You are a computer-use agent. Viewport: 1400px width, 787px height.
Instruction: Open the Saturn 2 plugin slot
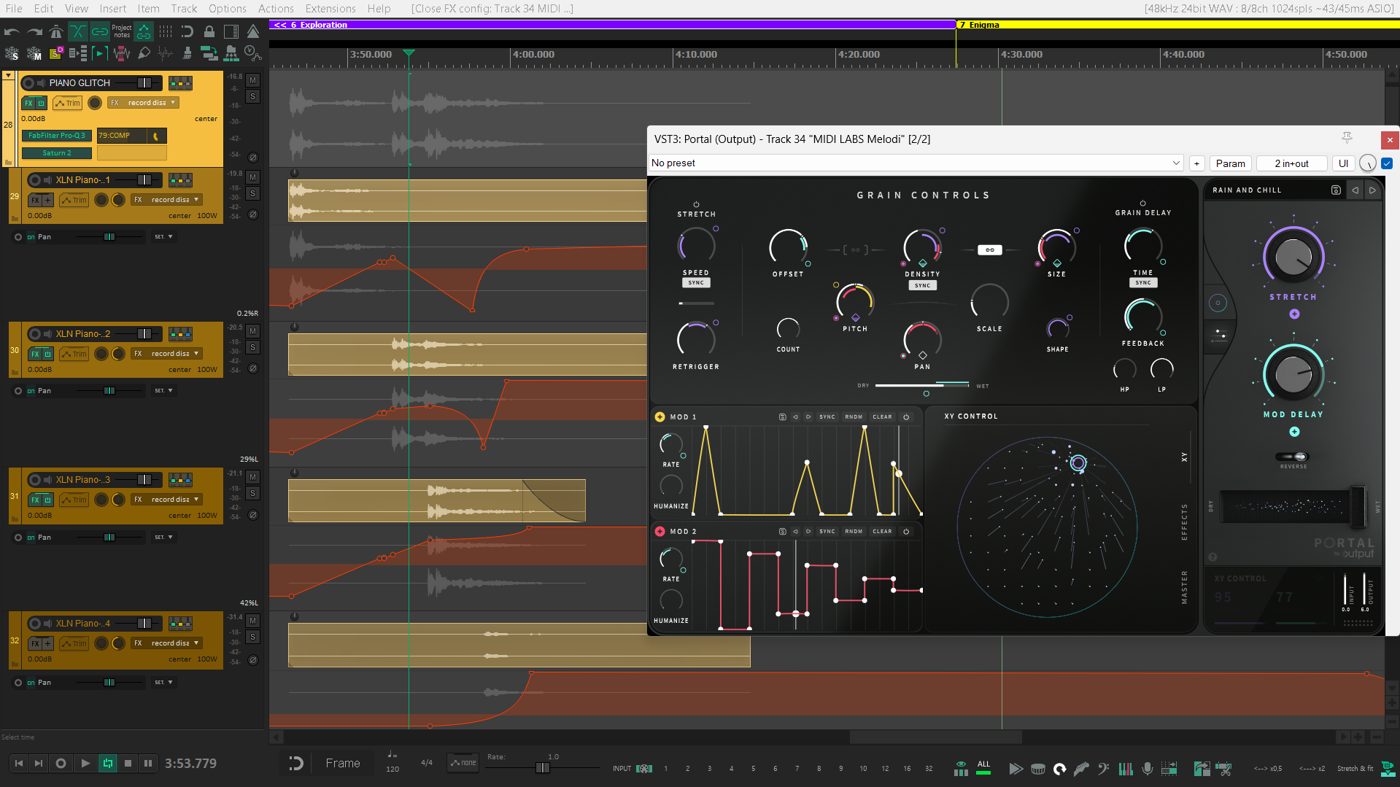coord(57,153)
